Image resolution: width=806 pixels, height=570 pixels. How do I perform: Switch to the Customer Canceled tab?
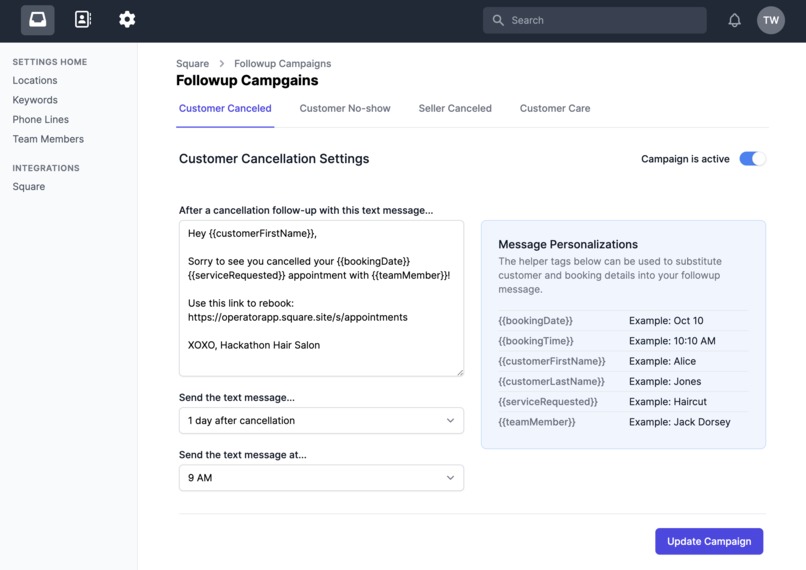(225, 108)
